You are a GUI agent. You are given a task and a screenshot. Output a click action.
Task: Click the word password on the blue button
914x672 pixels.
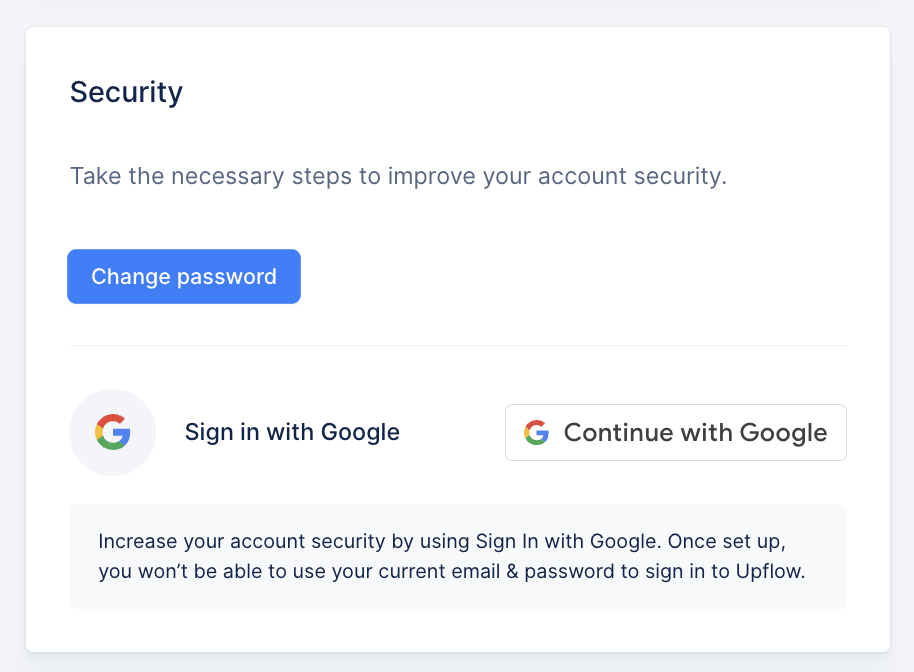coord(227,277)
